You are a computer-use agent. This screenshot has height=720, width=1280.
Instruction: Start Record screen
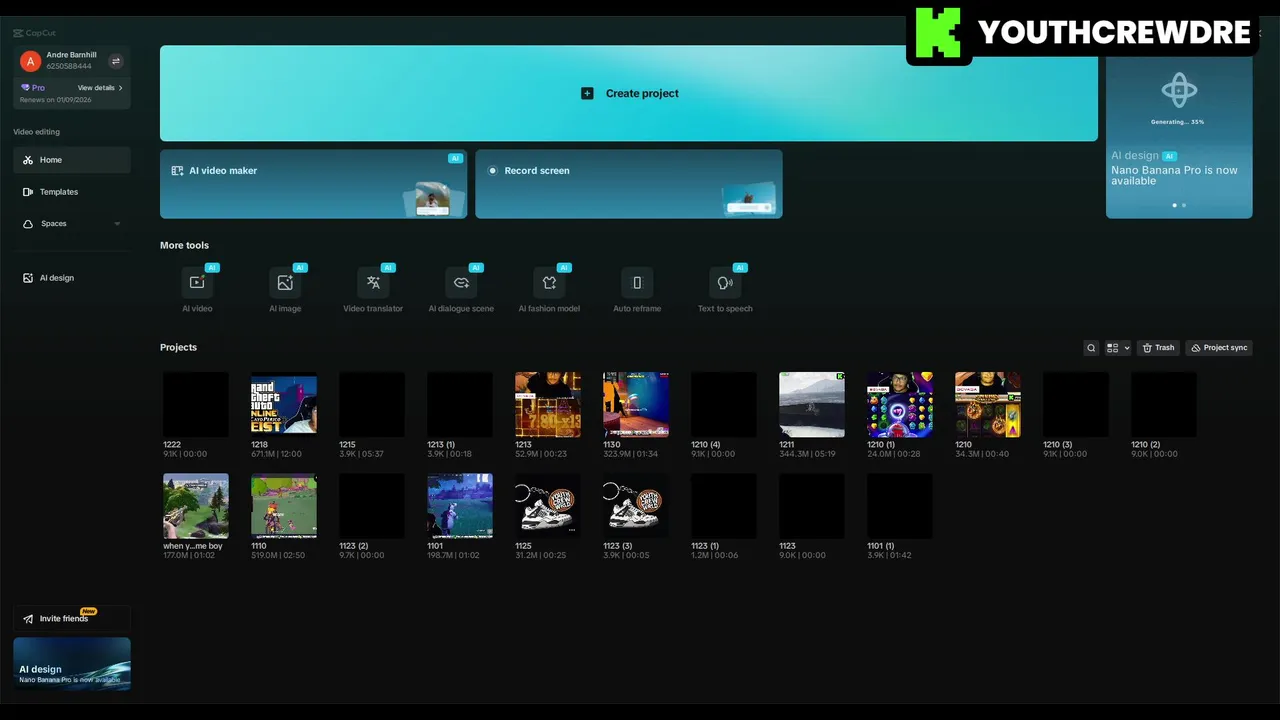tap(629, 184)
